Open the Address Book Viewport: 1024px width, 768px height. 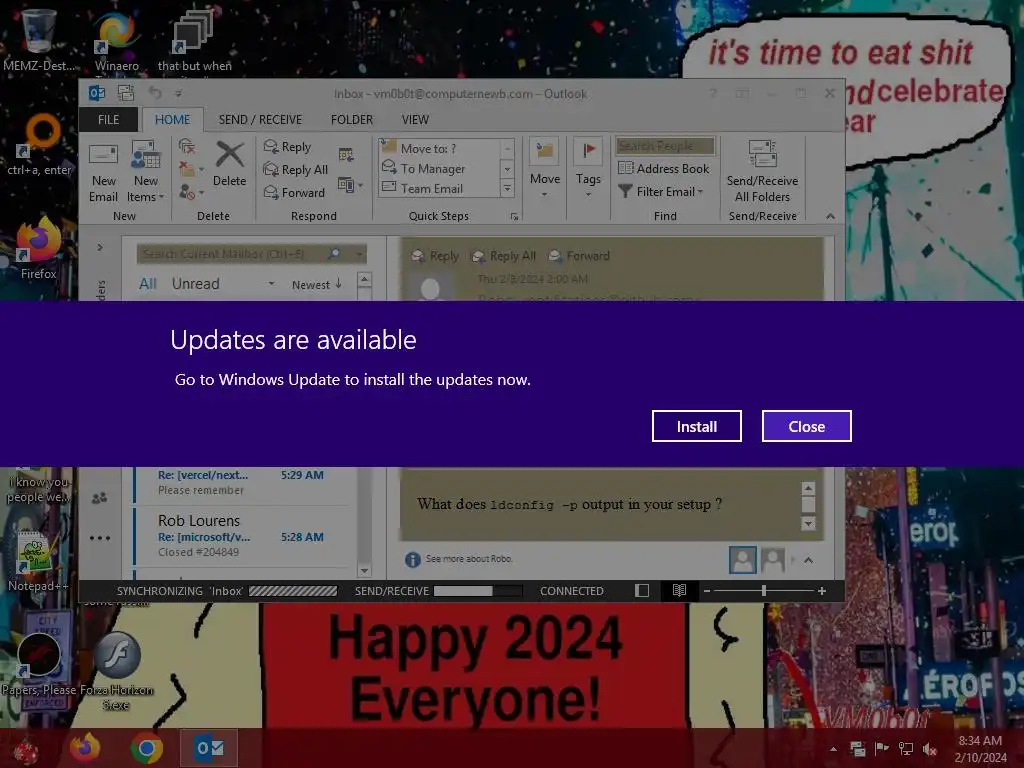coord(664,168)
